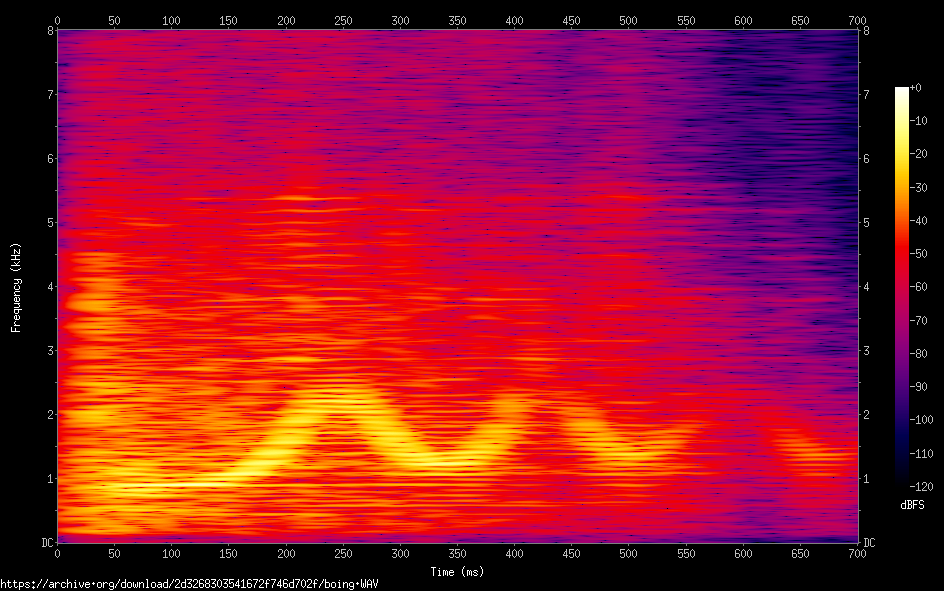Click the "Time (ms)" axis title
The height and width of the screenshot is (591, 944).
tap(456, 572)
